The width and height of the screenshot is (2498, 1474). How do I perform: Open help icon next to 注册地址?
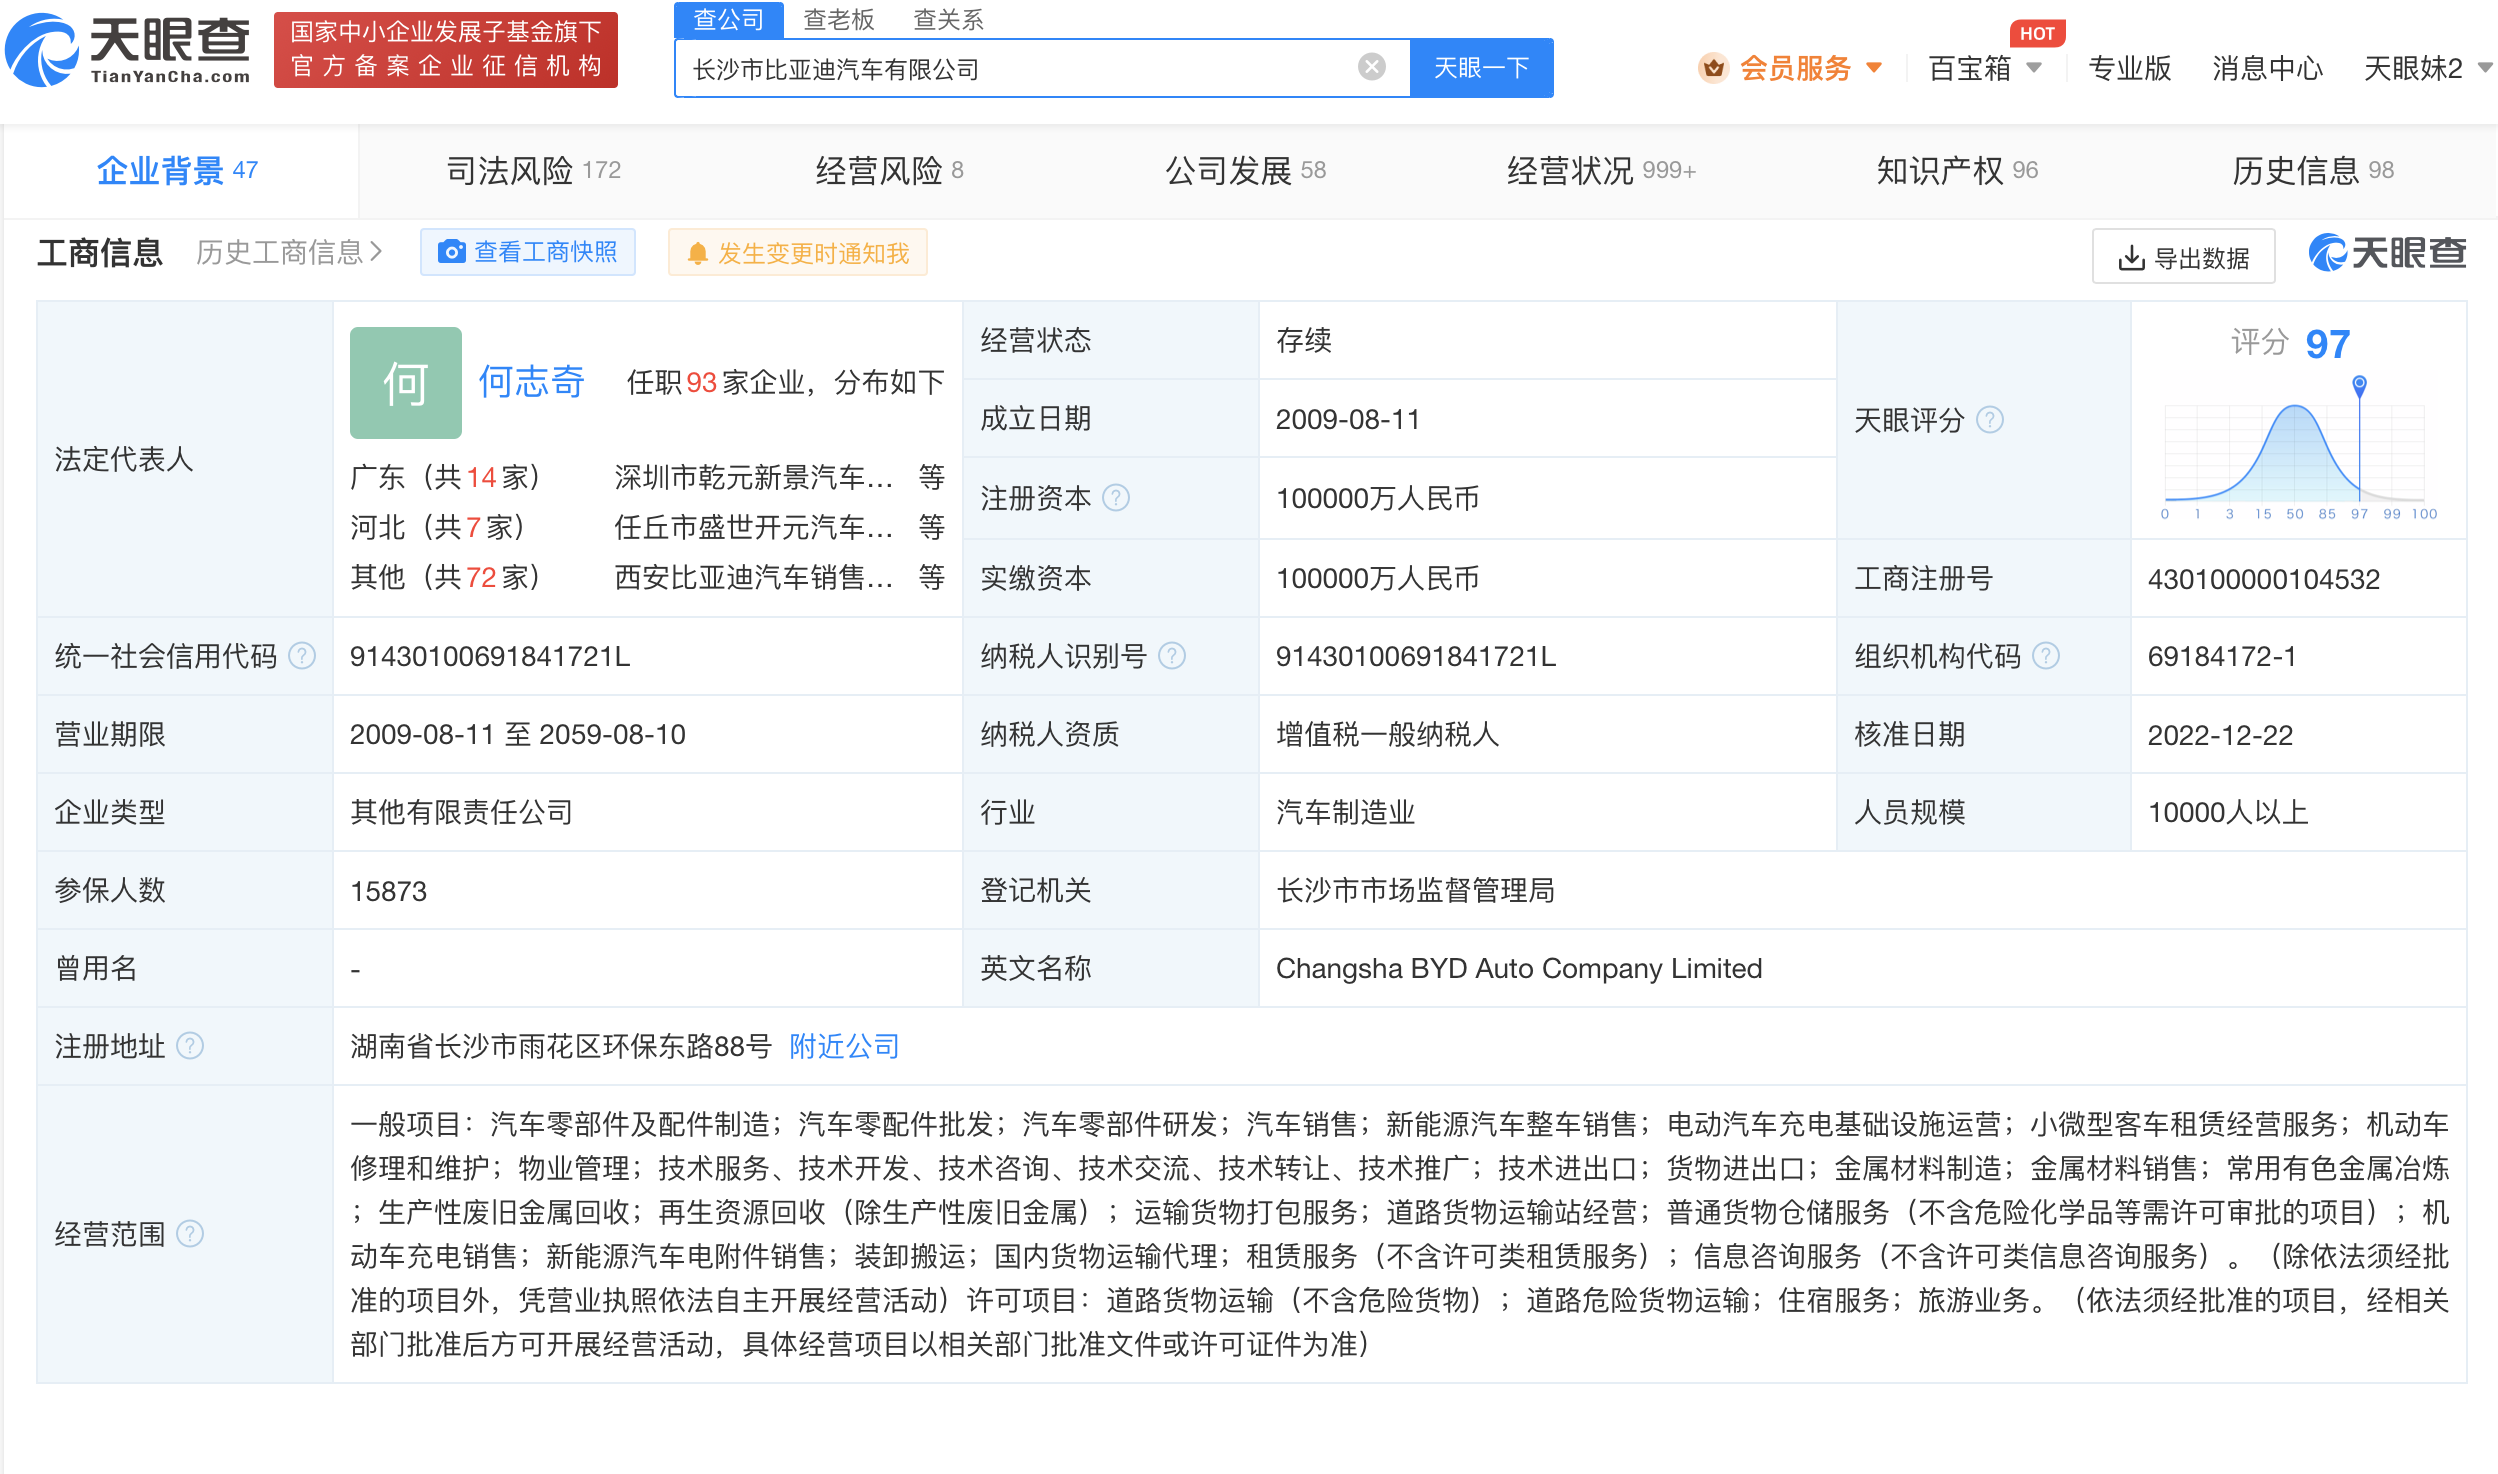pos(190,1046)
